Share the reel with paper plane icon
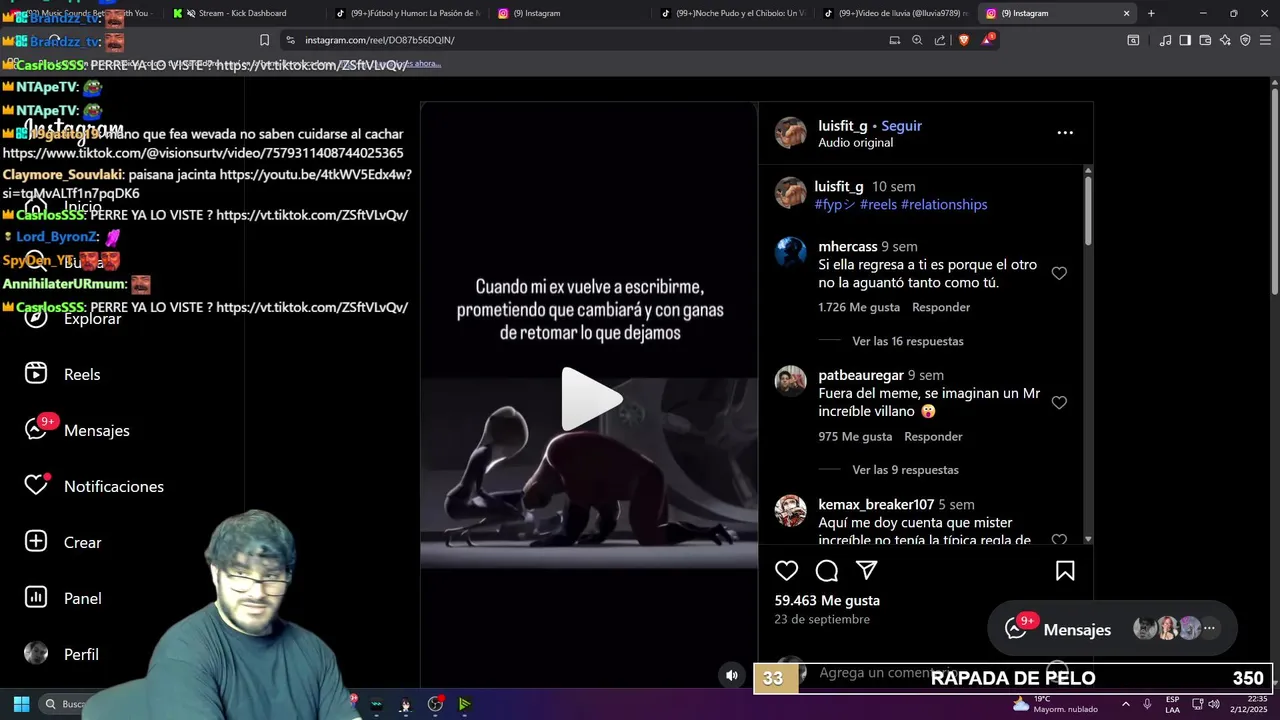The height and width of the screenshot is (720, 1280). click(867, 571)
